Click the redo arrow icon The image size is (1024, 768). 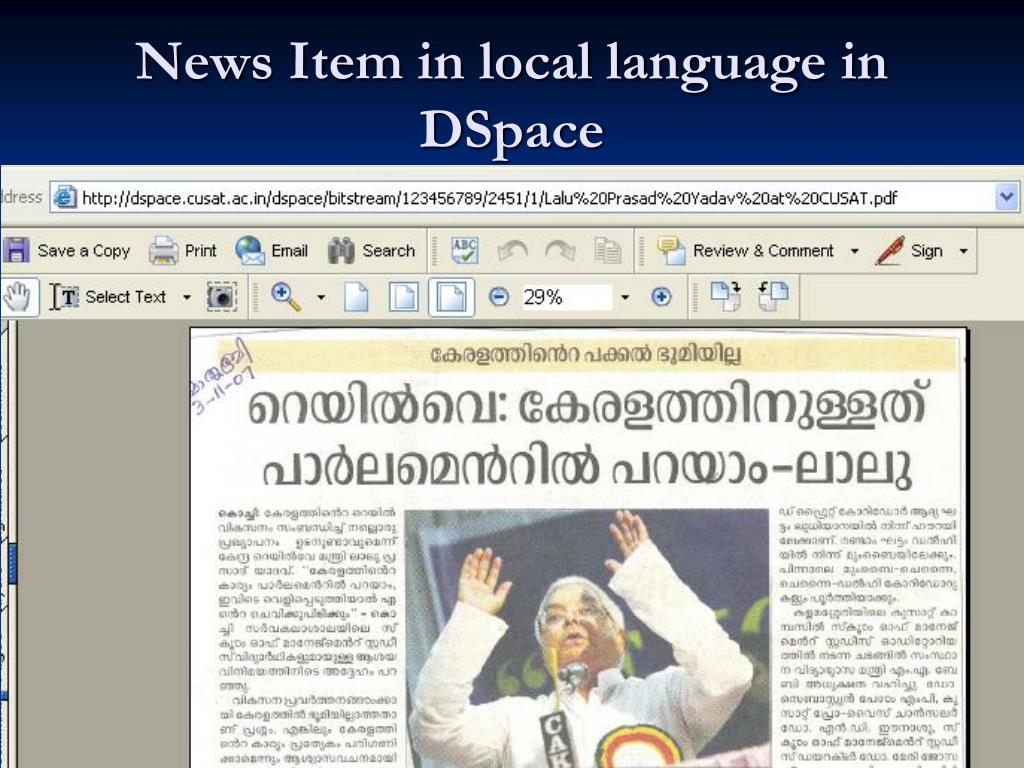[560, 251]
